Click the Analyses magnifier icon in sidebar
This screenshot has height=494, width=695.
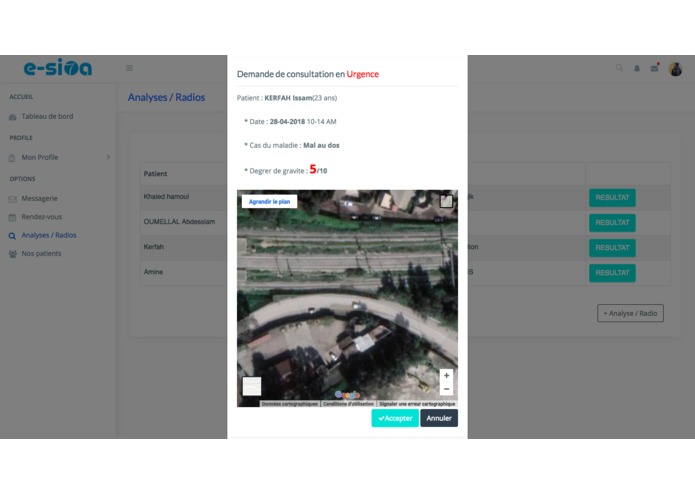pos(12,236)
